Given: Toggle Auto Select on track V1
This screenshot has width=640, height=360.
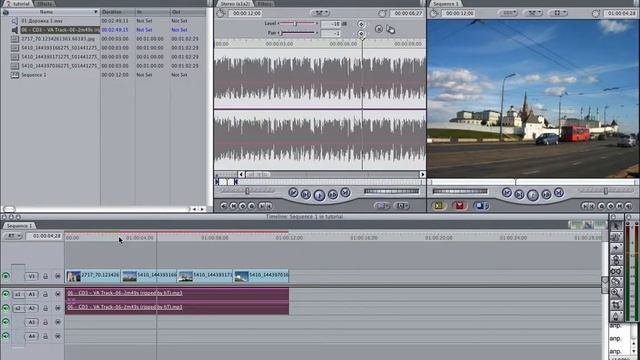Looking at the screenshot, I should tap(58, 276).
